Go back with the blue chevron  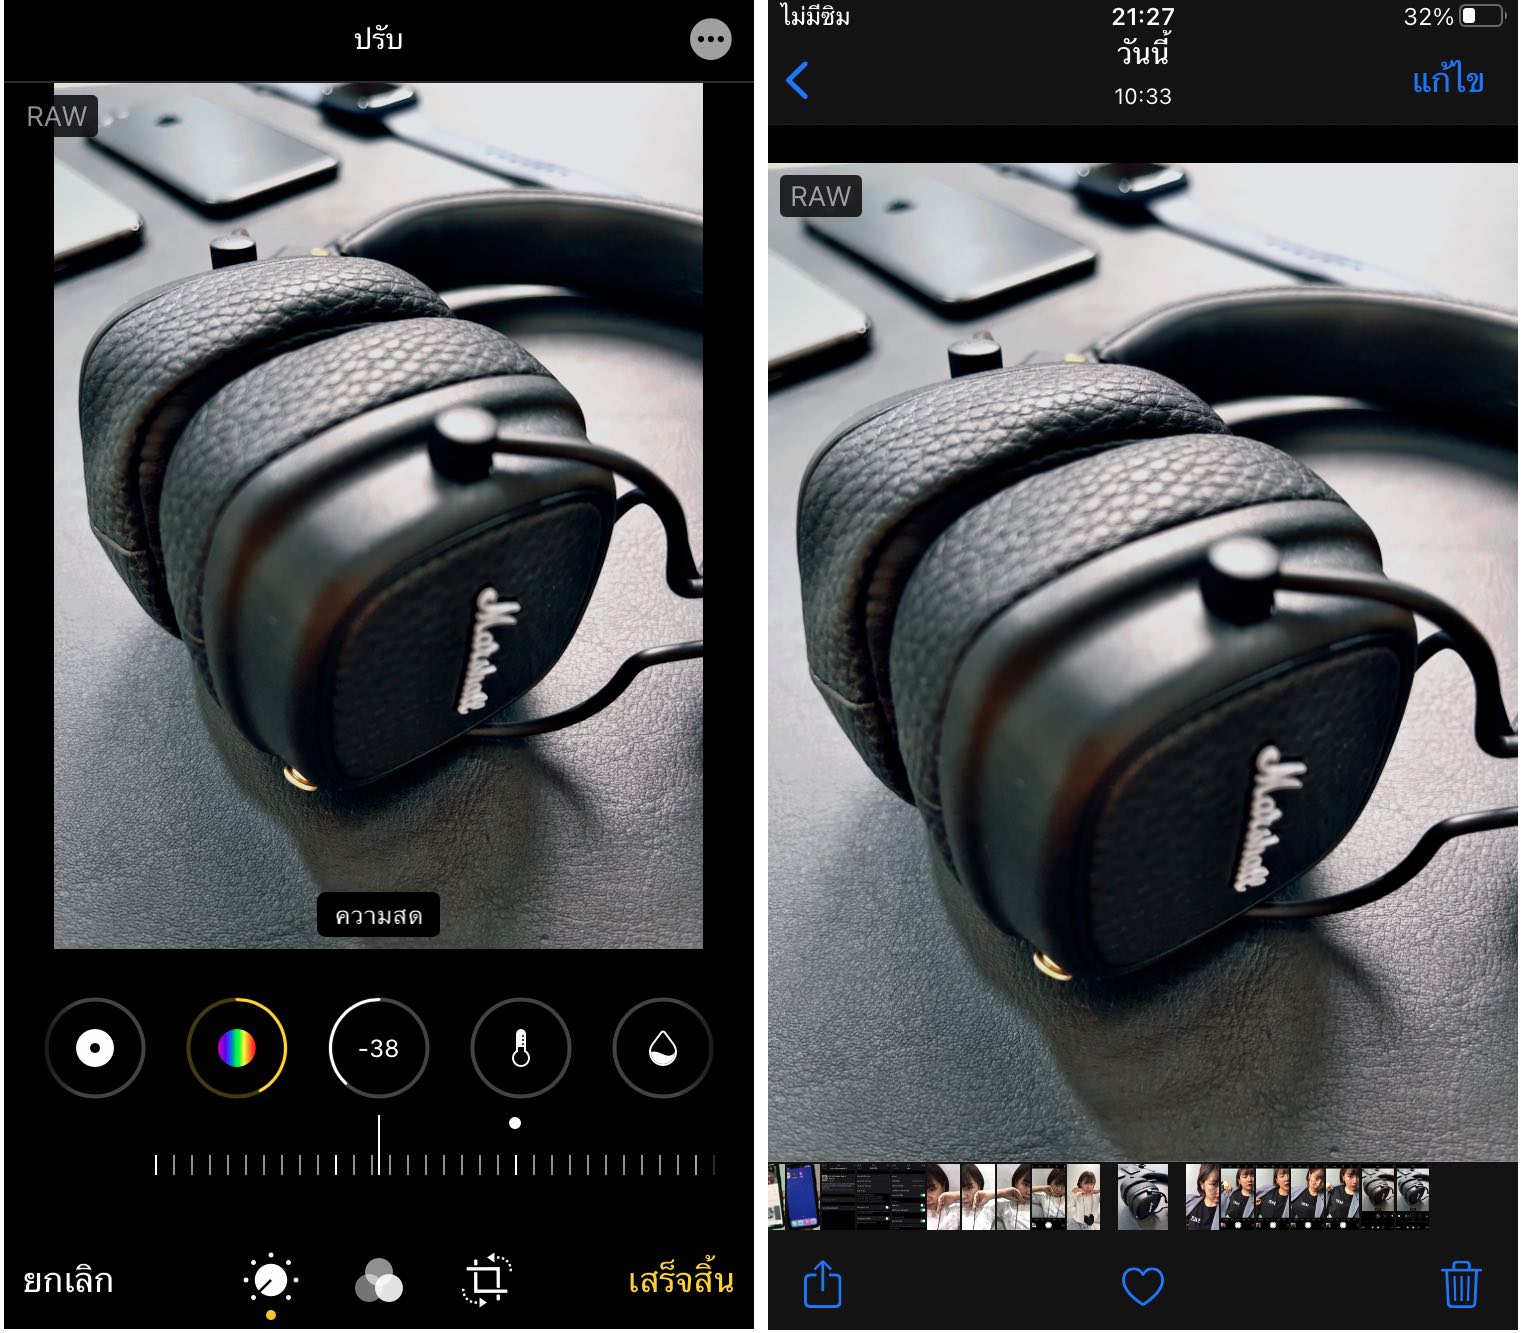pos(797,80)
